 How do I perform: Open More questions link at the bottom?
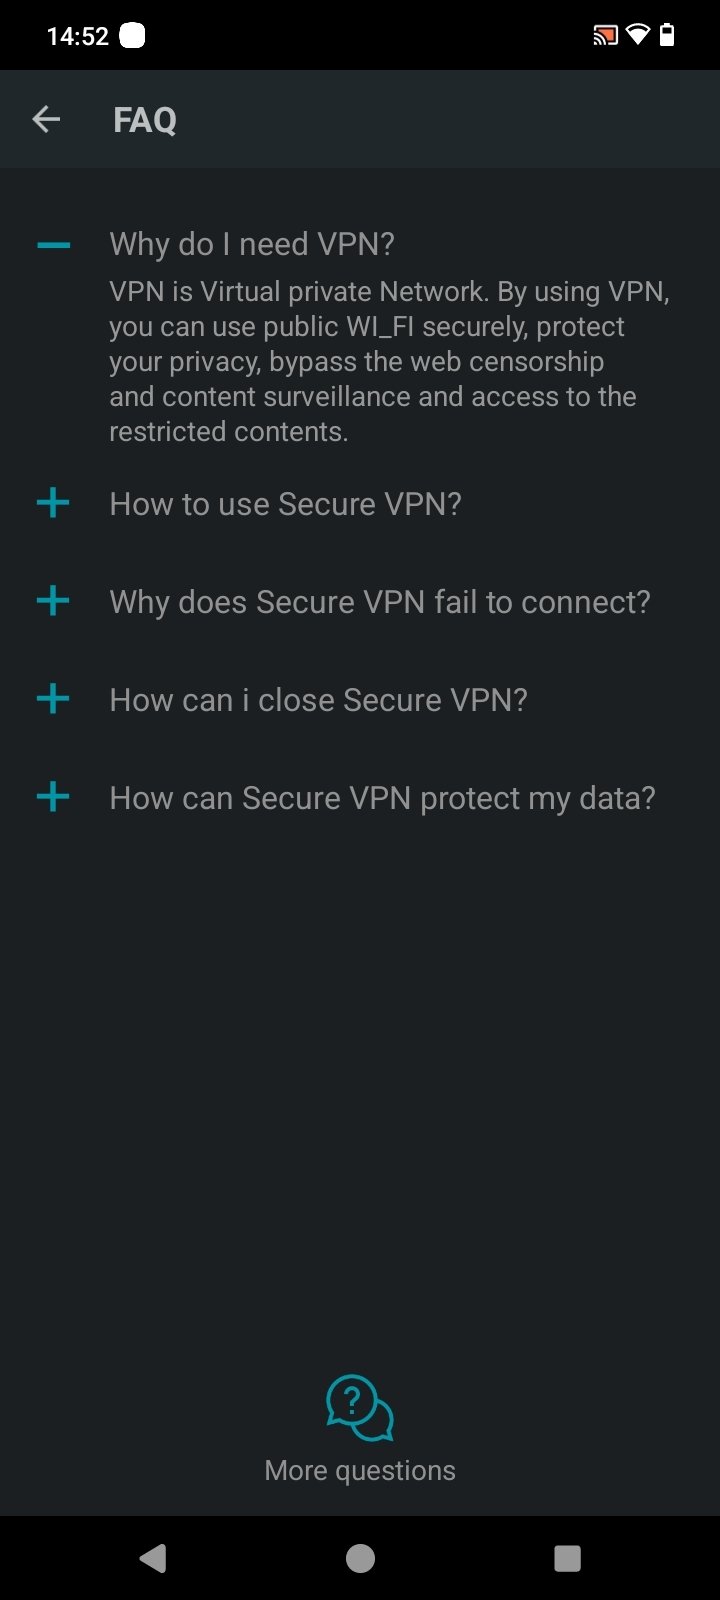click(360, 1470)
